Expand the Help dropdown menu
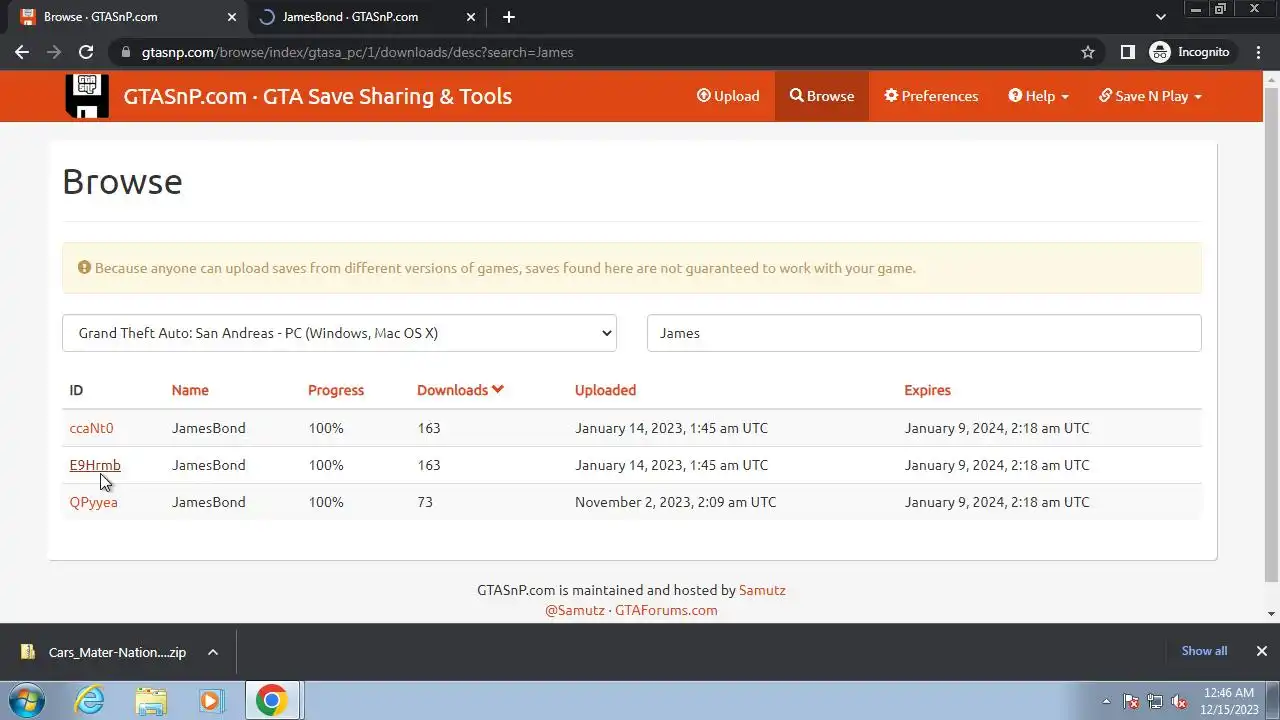This screenshot has width=1280, height=720. [1038, 96]
